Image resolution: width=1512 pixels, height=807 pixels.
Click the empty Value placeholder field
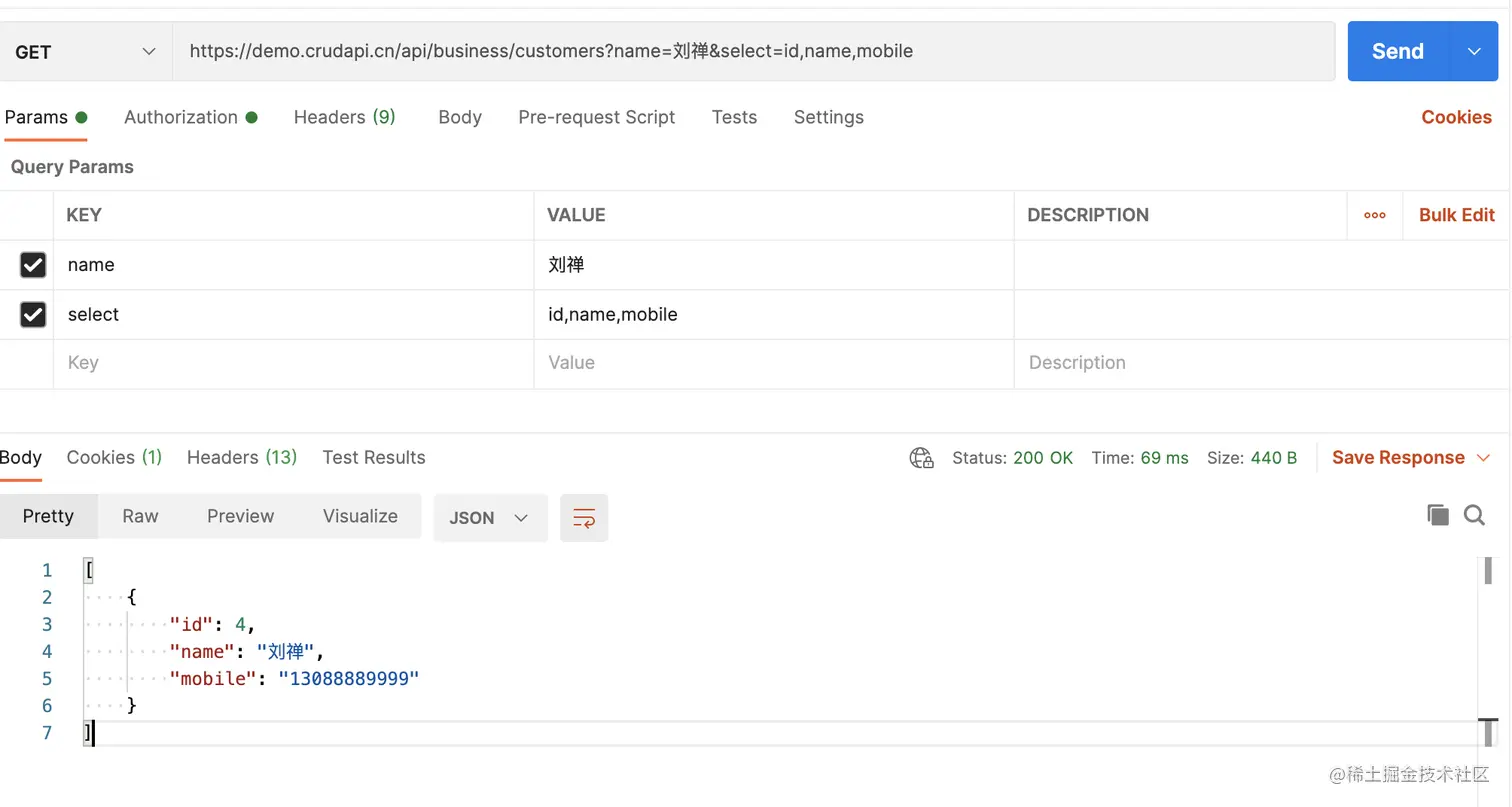tap(774, 364)
